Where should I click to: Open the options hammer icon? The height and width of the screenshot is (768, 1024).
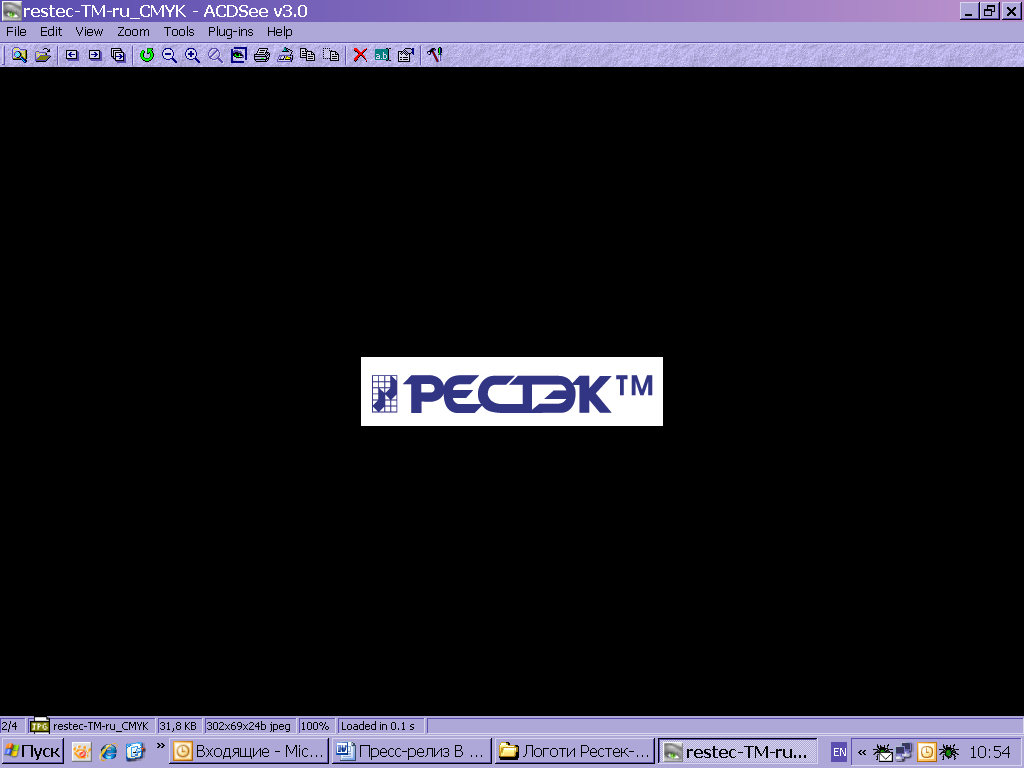[x=435, y=56]
